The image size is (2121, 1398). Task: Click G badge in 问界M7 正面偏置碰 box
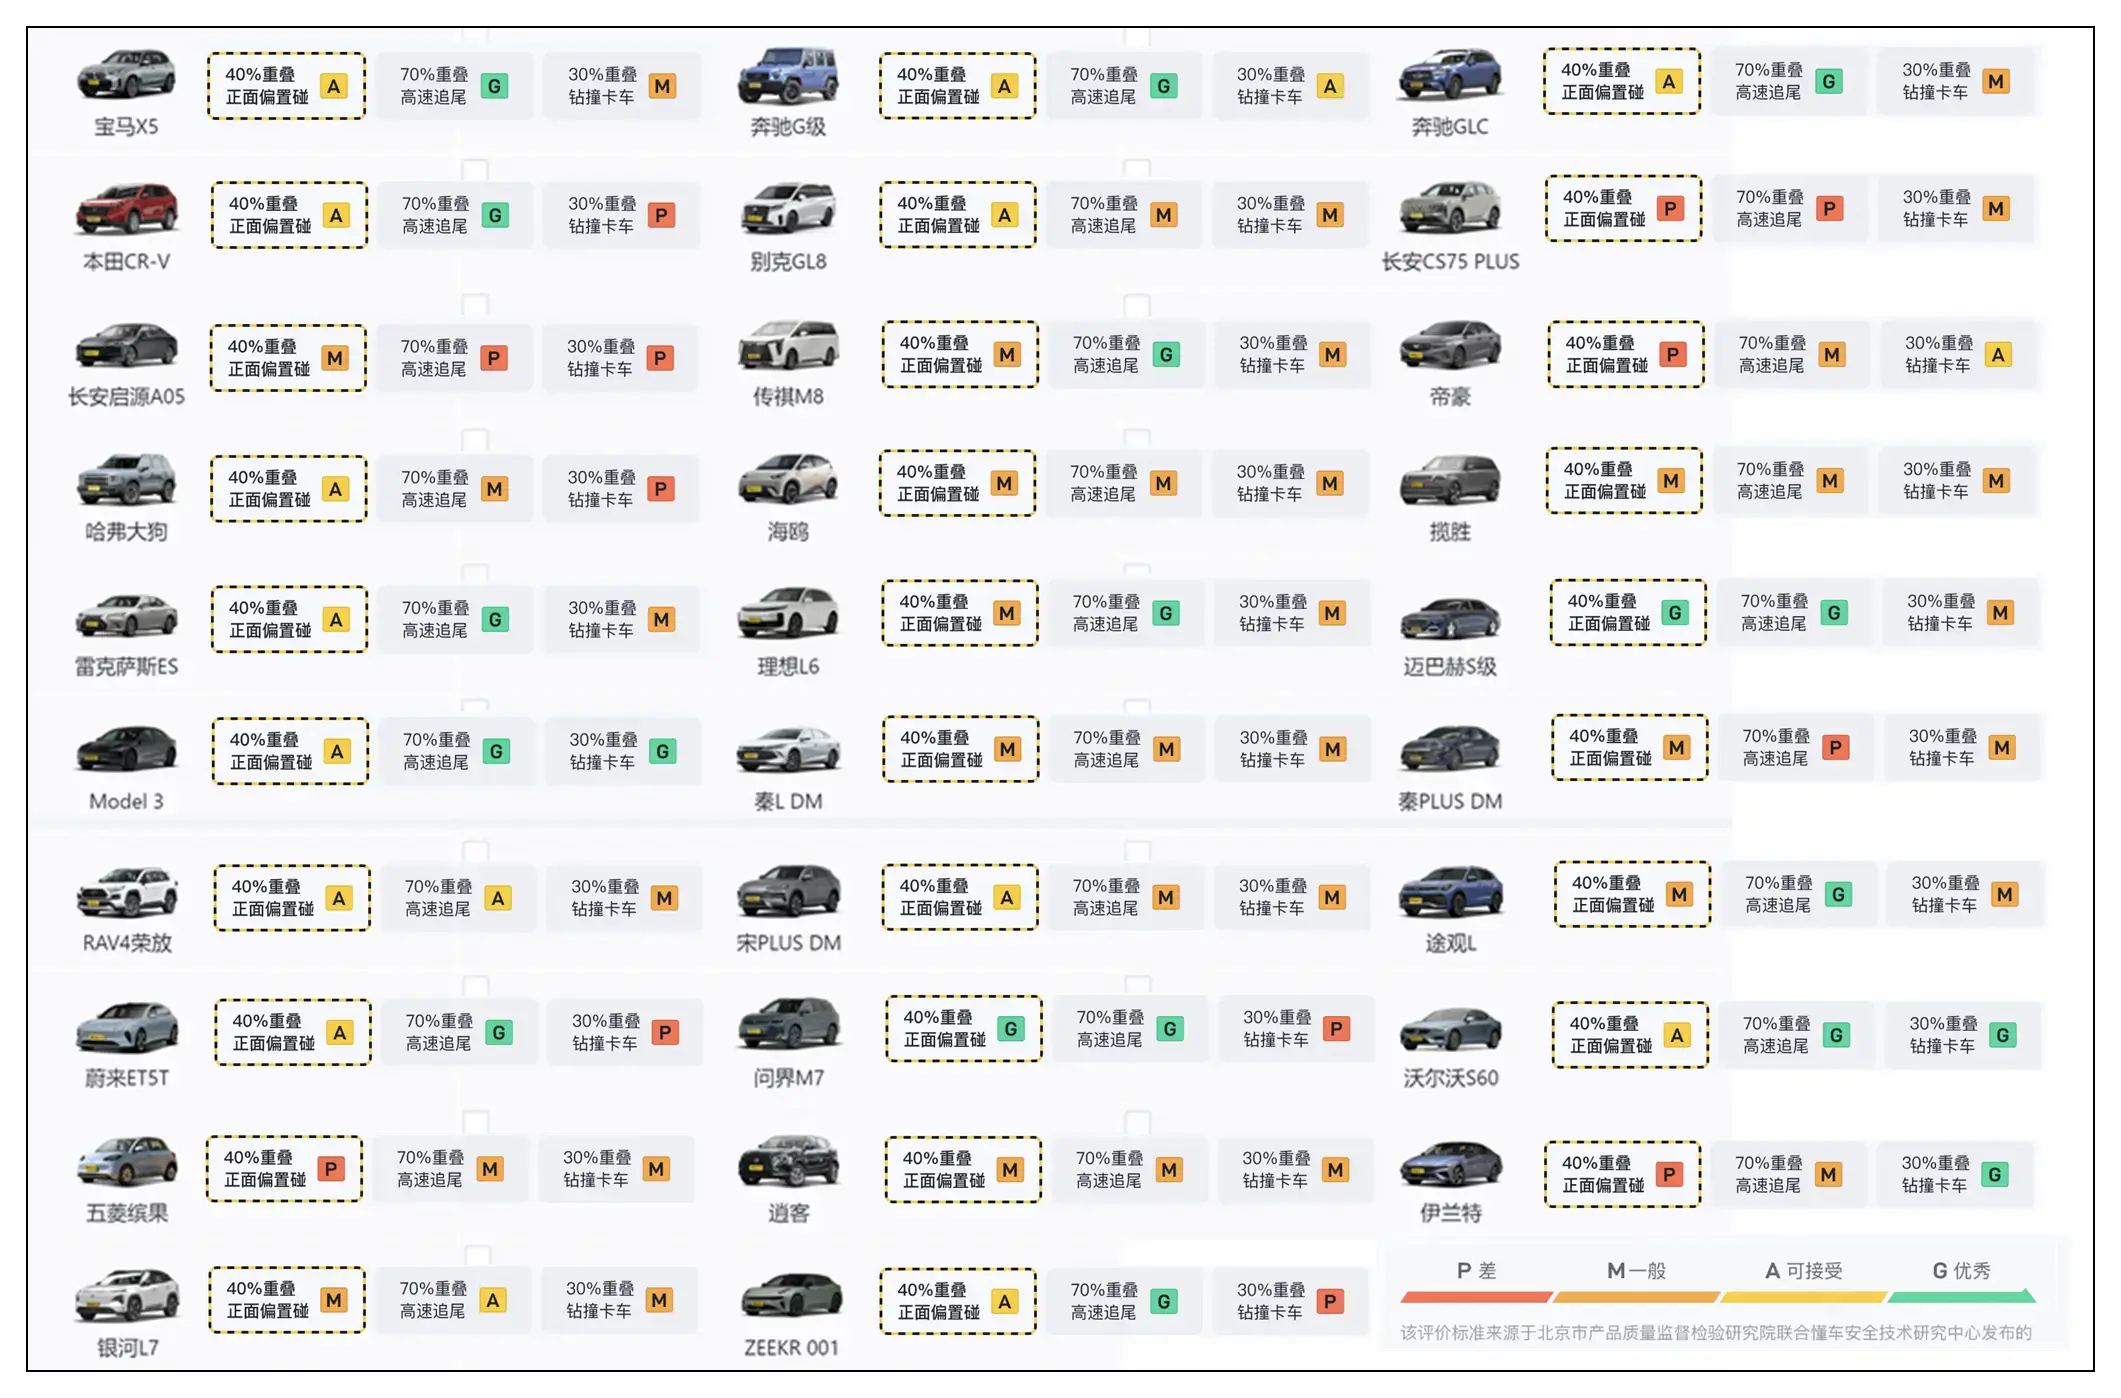click(1011, 1029)
